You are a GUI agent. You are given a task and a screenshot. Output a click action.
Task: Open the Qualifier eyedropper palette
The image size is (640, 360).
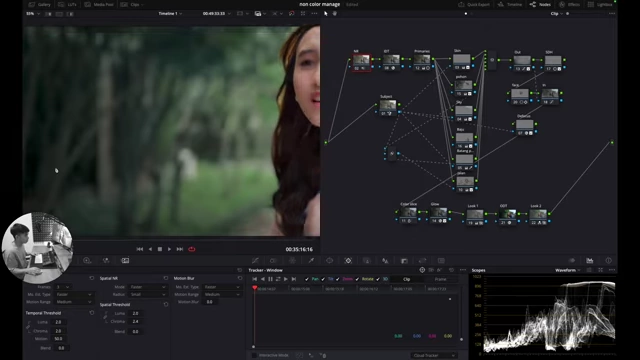311,260
